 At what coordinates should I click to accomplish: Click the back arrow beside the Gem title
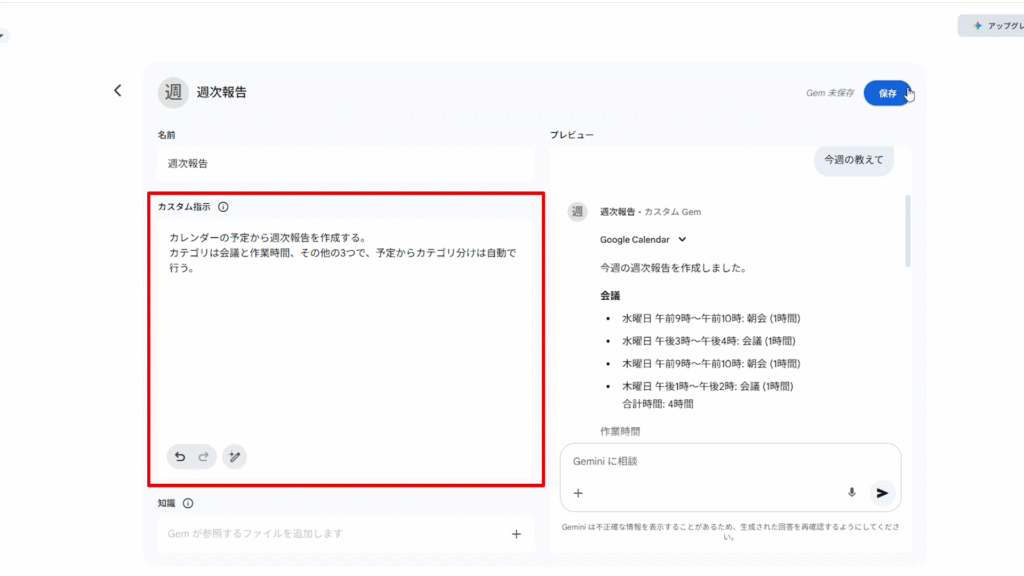(117, 91)
